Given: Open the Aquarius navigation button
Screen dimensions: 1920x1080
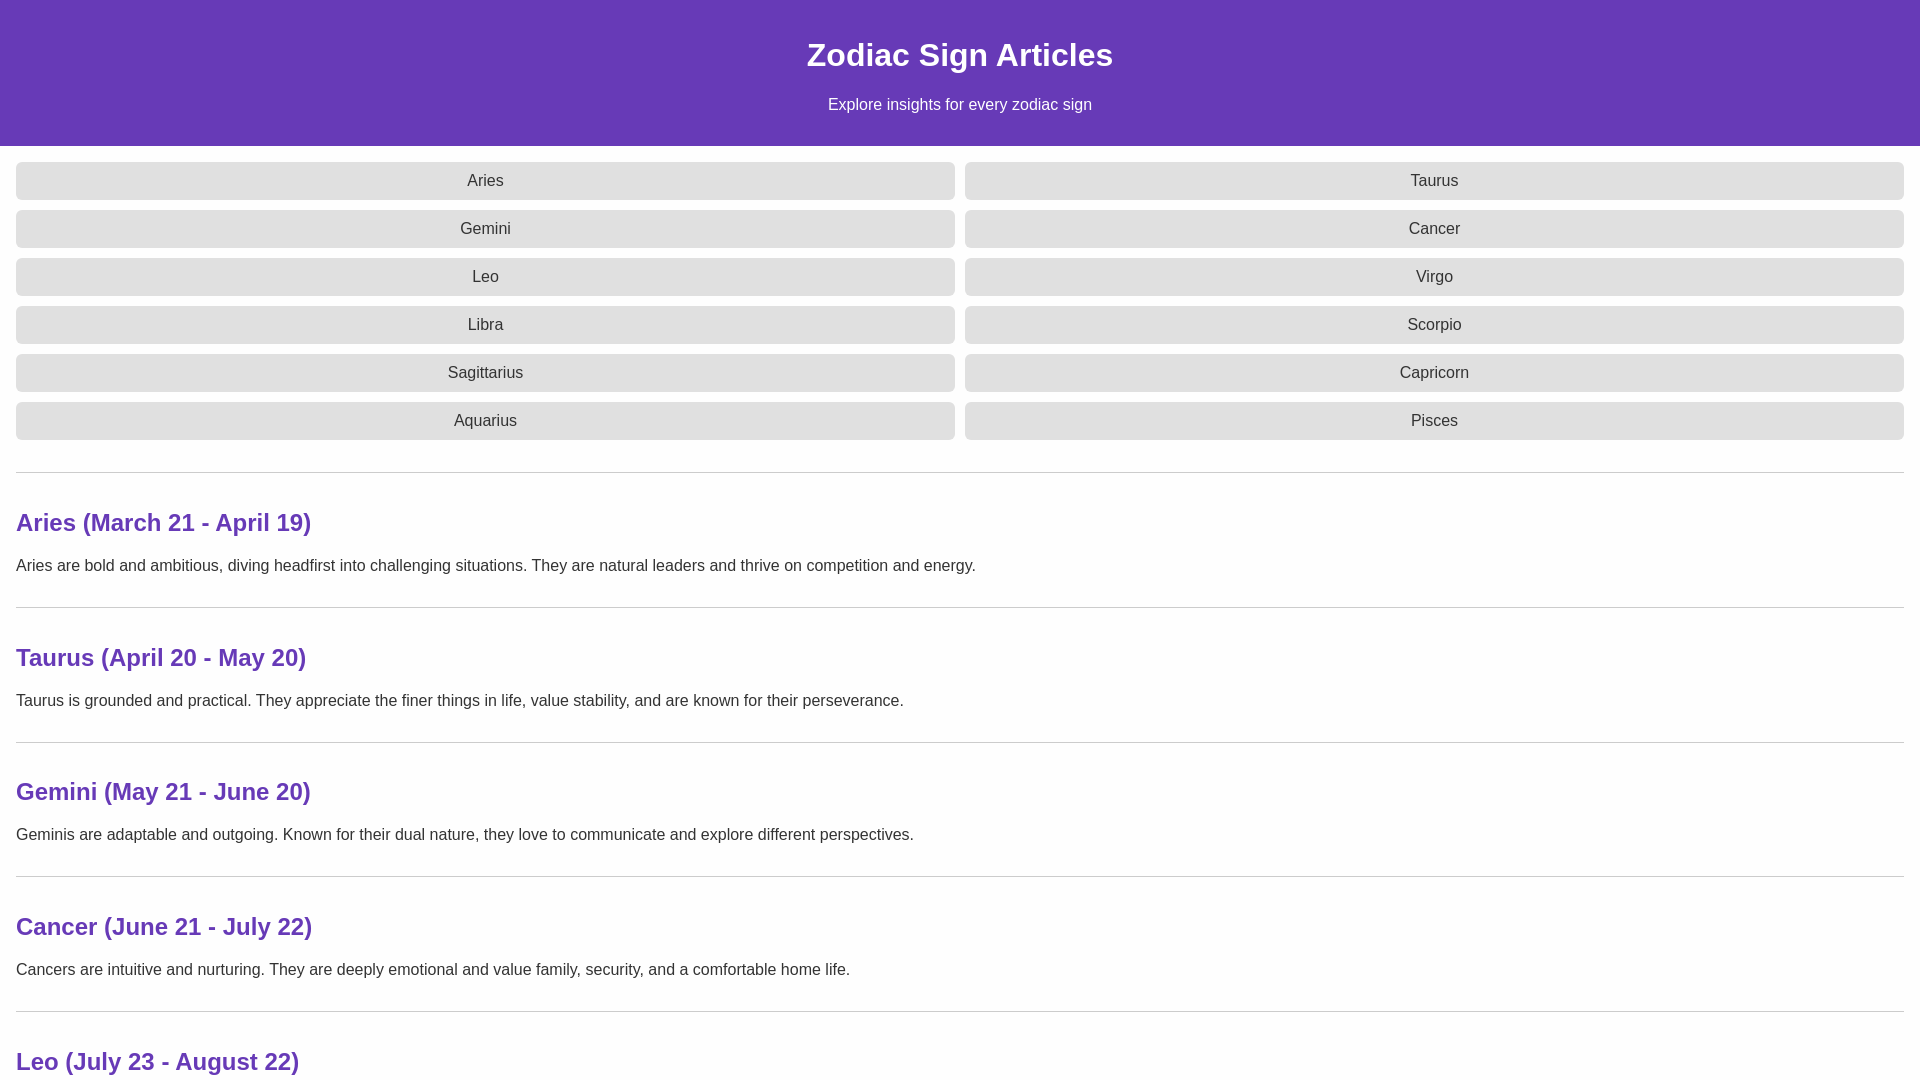Looking at the screenshot, I should 485,421.
